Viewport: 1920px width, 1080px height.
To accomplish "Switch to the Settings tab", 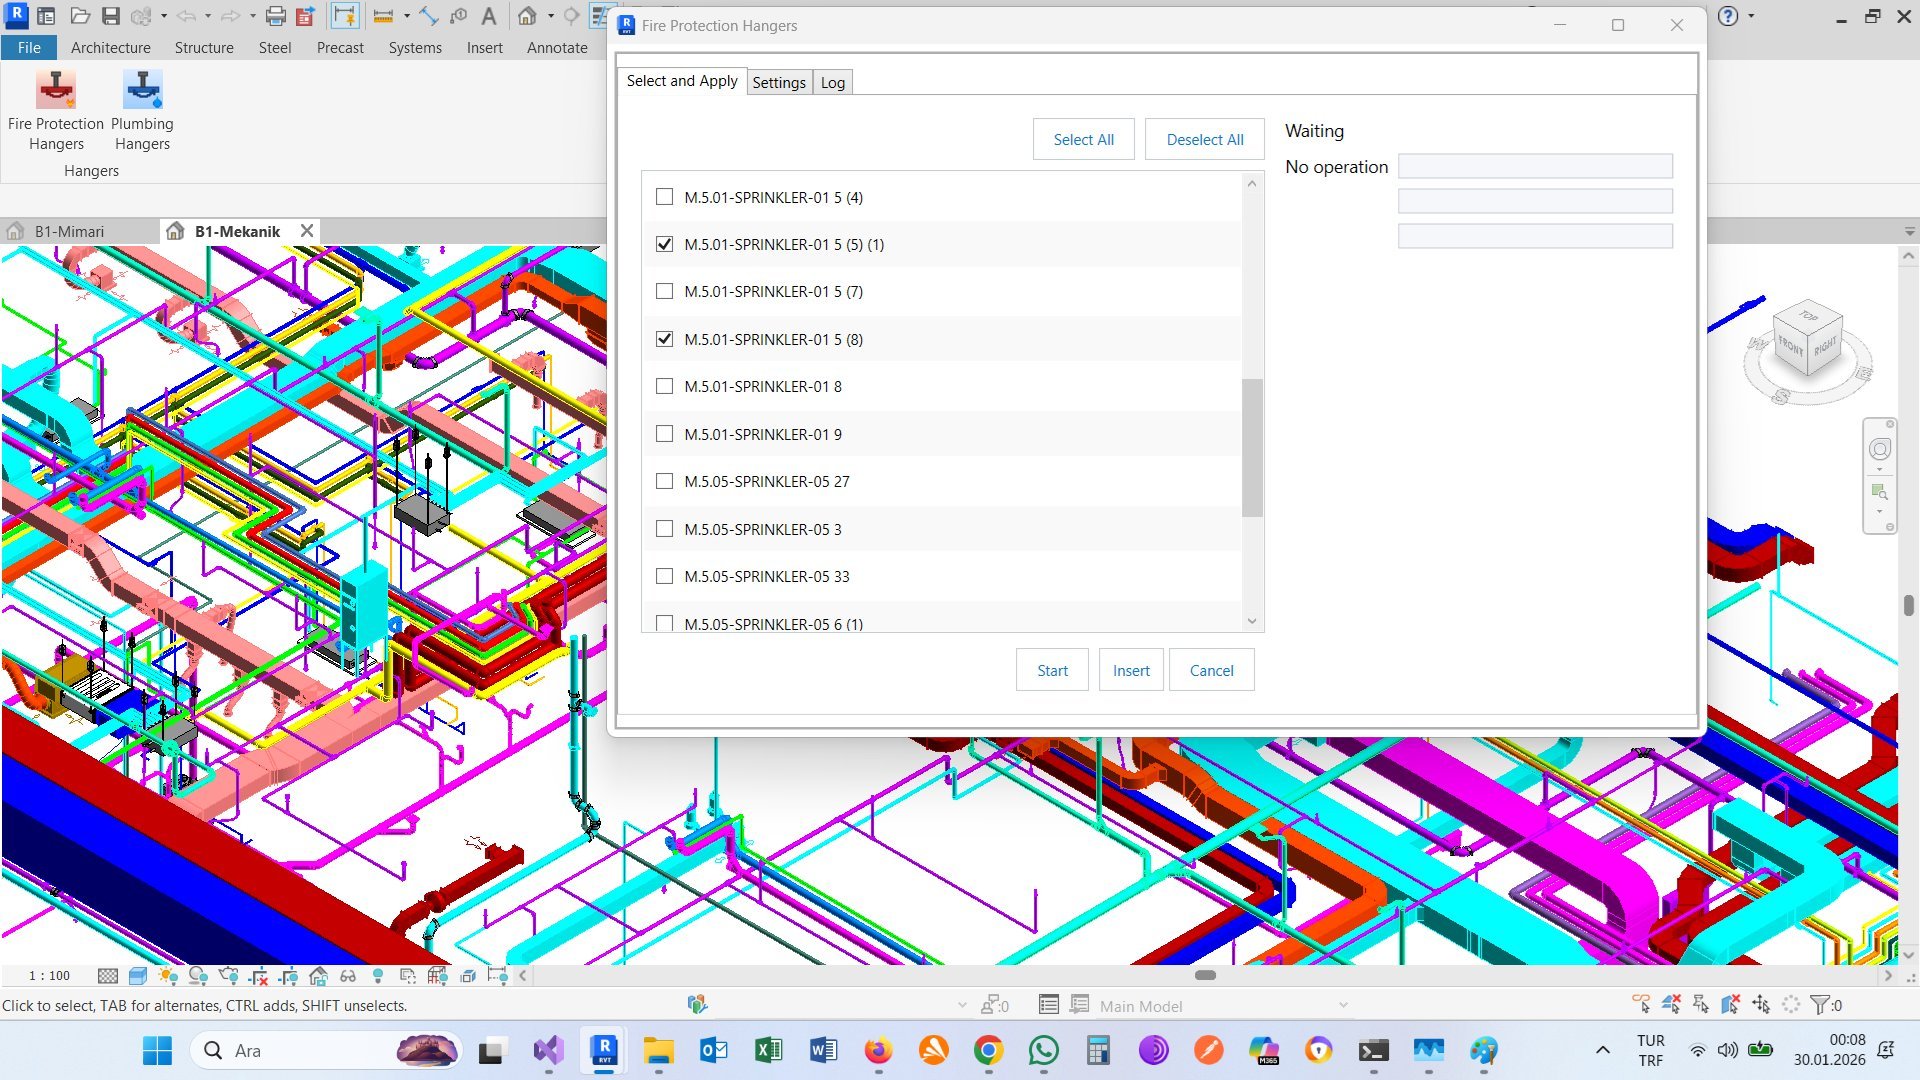I will [x=778, y=83].
